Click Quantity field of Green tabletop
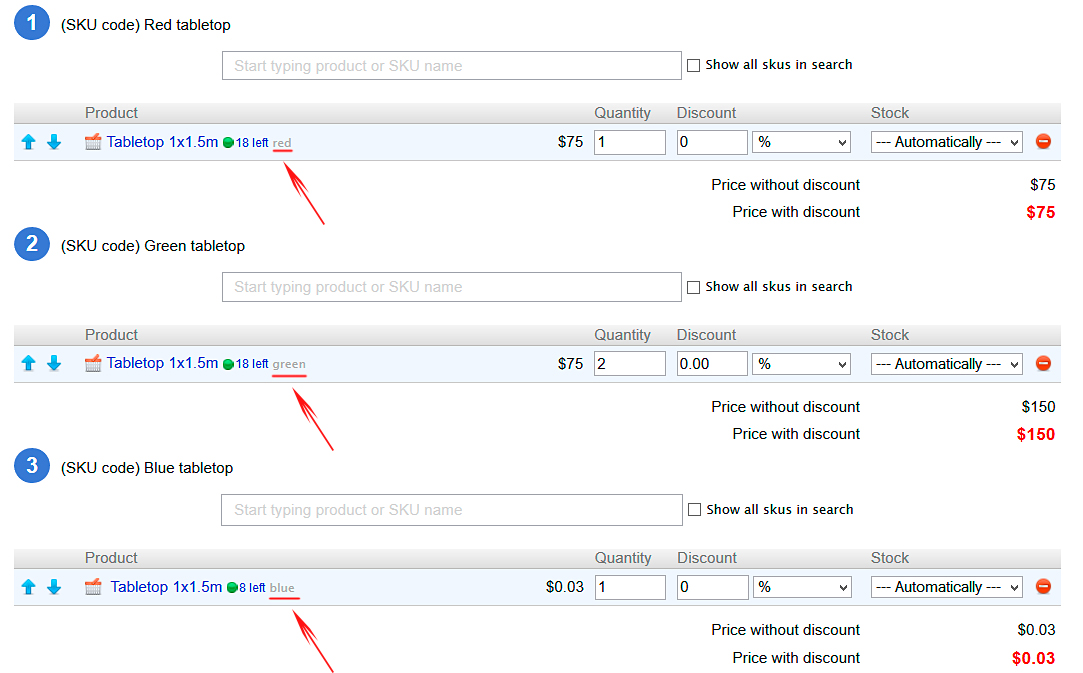This screenshot has height=673, width=1083. (x=630, y=364)
